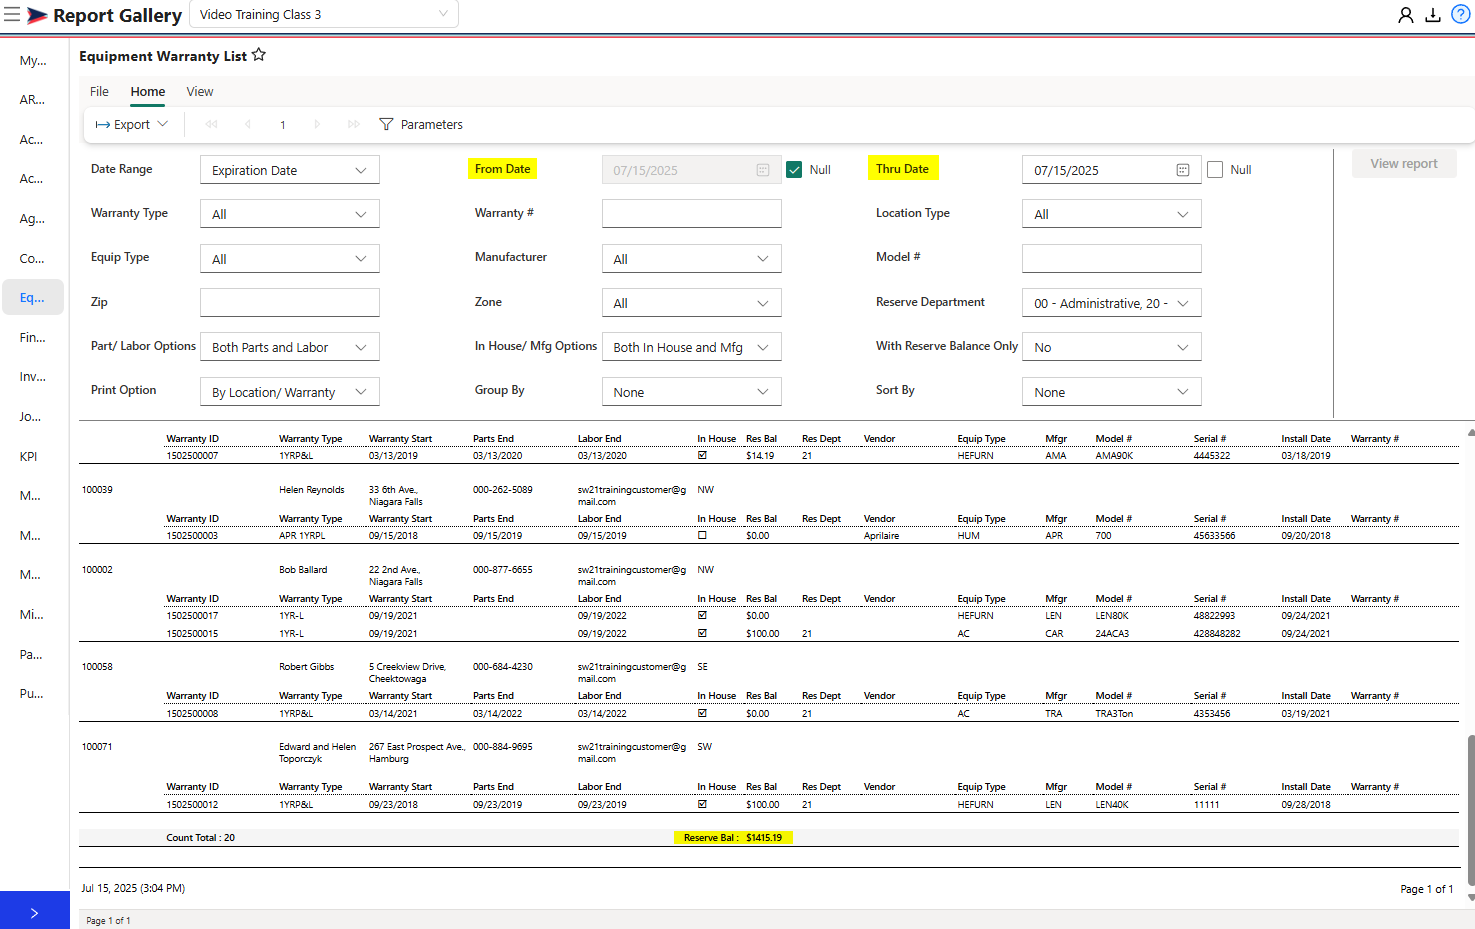This screenshot has width=1475, height=929.
Task: Click the Warranty # input field
Action: coord(692,214)
